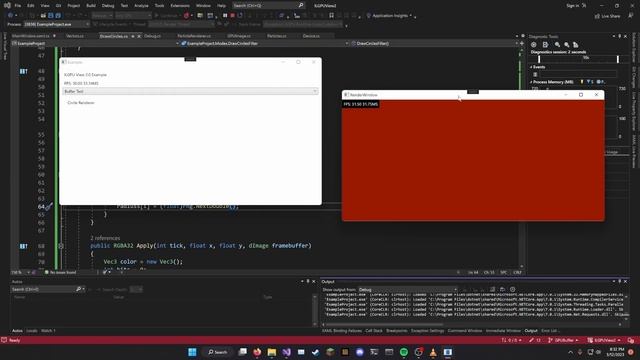Click the Save toolbar icon

point(51,16)
